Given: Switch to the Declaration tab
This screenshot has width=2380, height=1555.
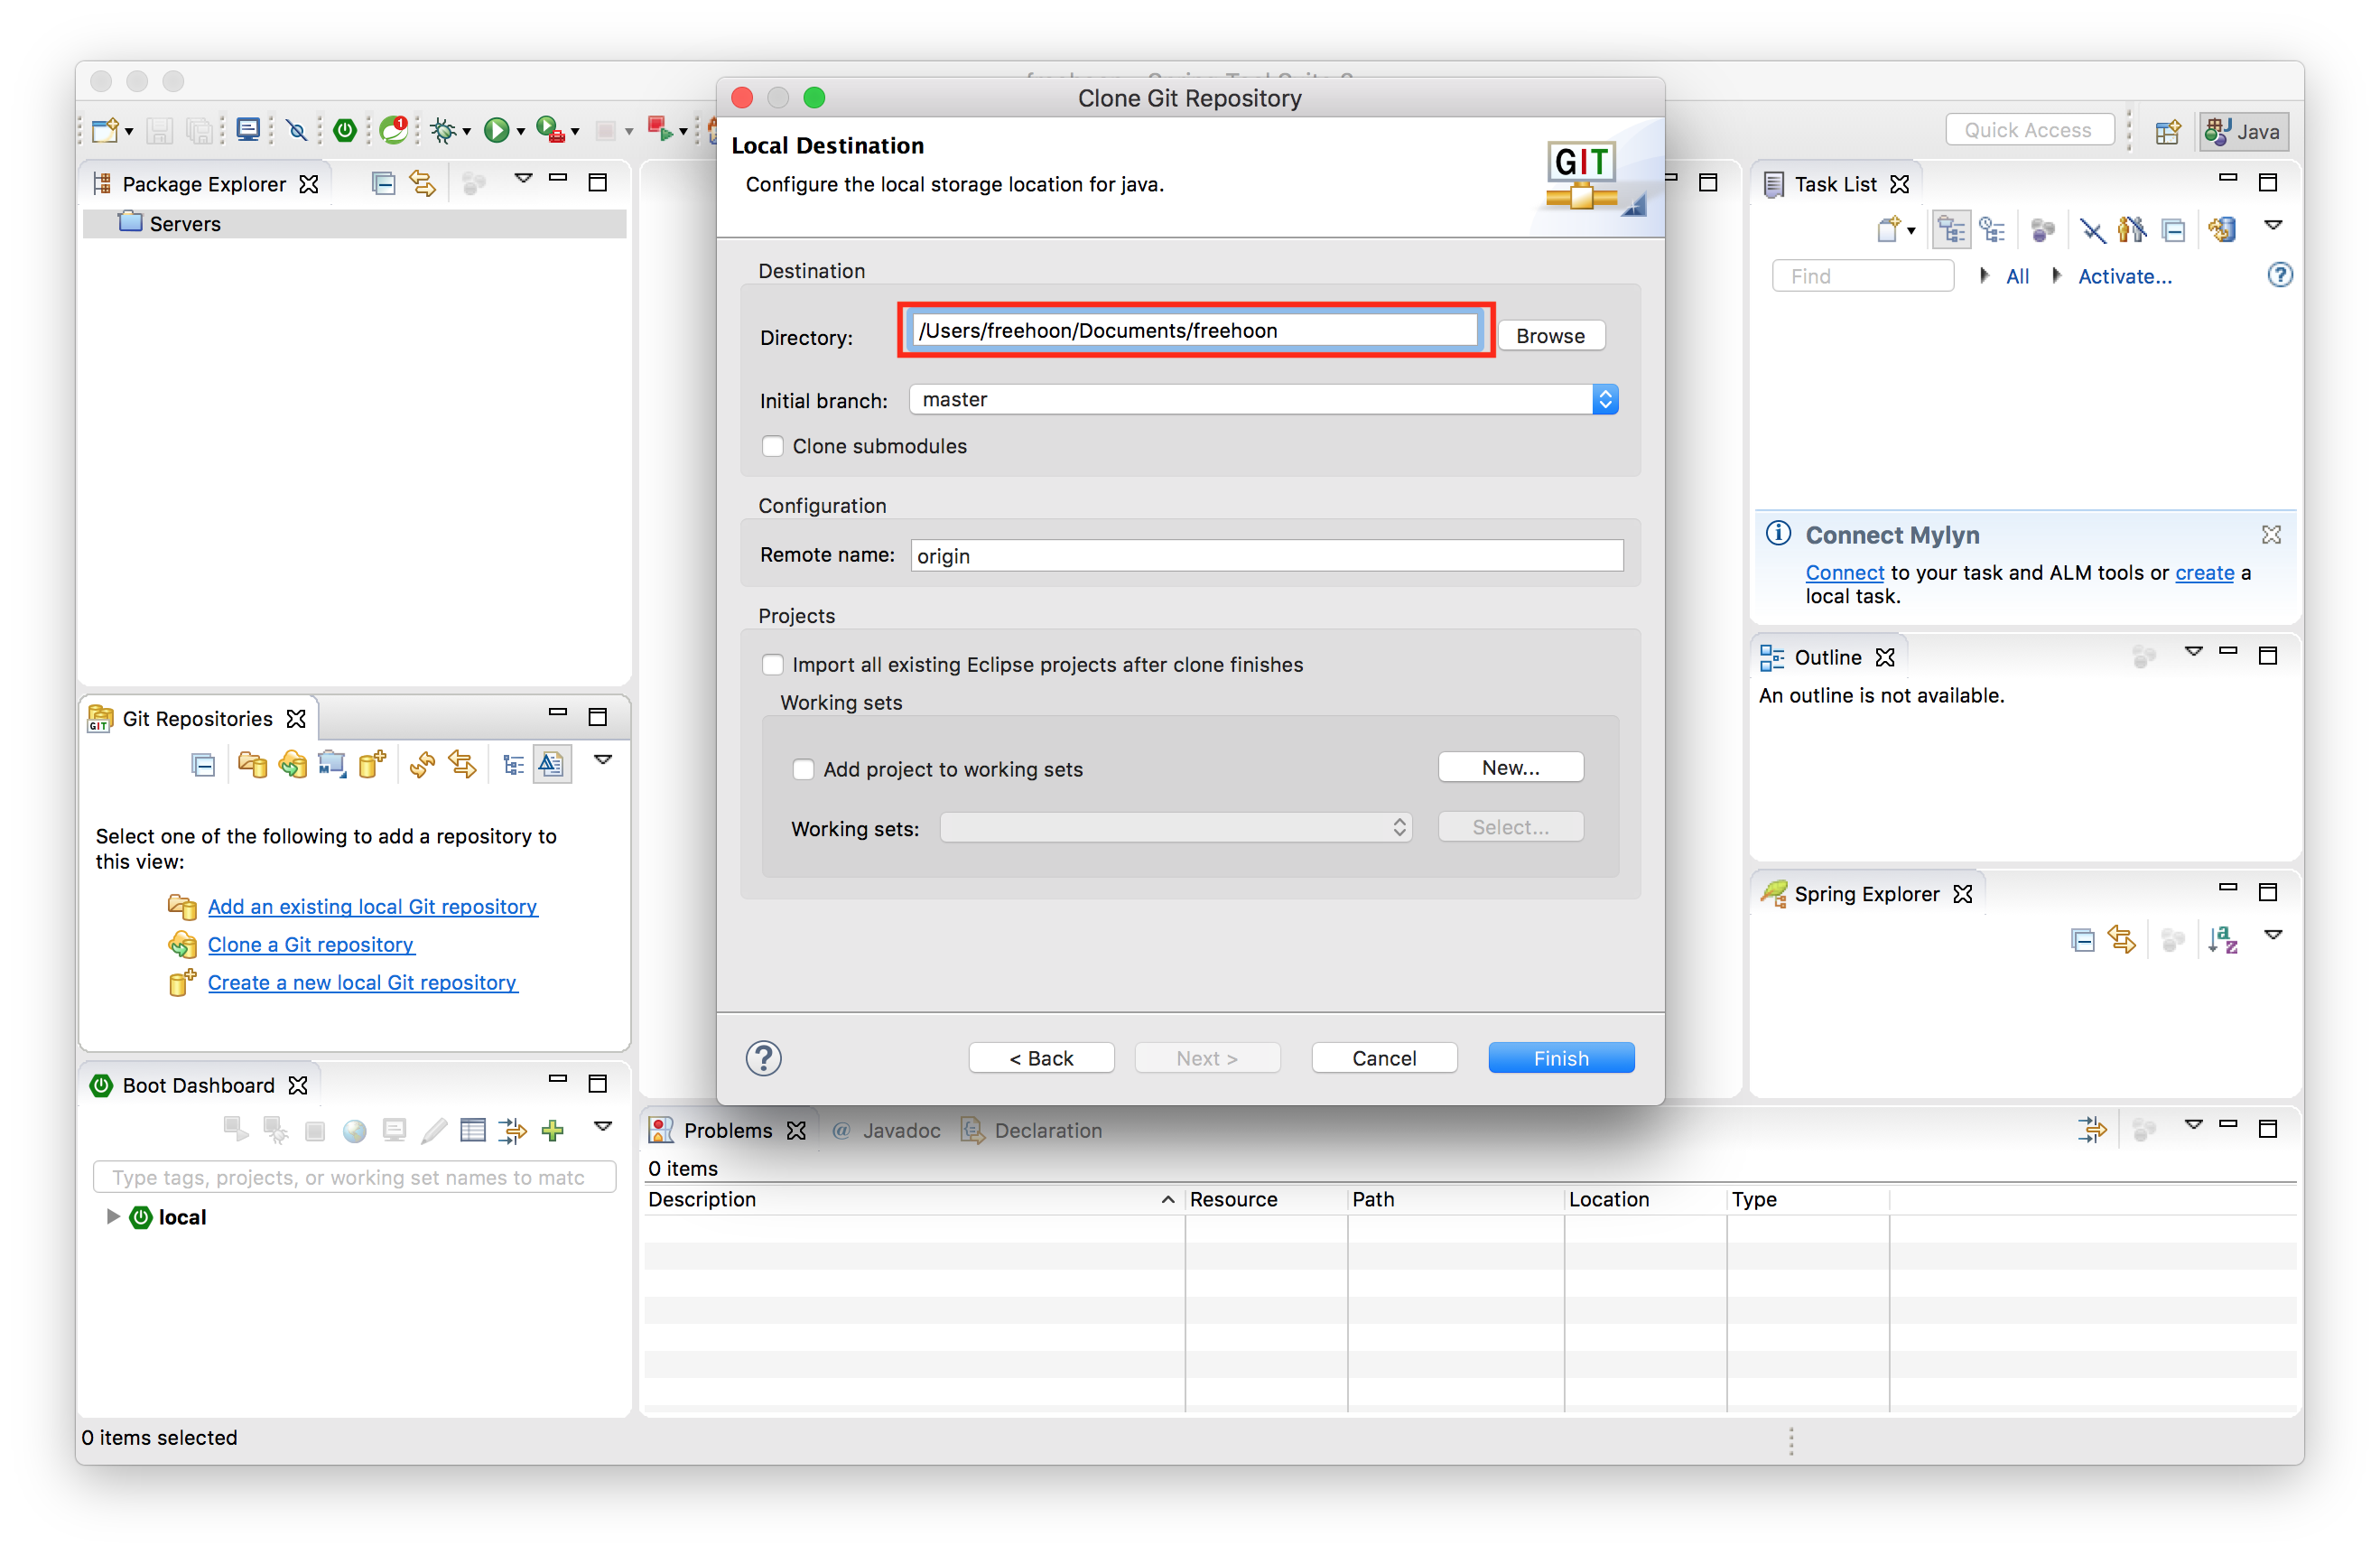Looking at the screenshot, I should [x=1047, y=1130].
